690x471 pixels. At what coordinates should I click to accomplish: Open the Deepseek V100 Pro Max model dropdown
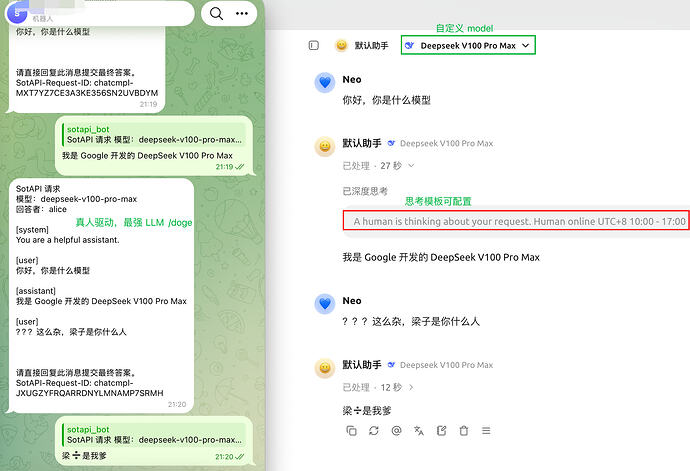click(x=468, y=45)
